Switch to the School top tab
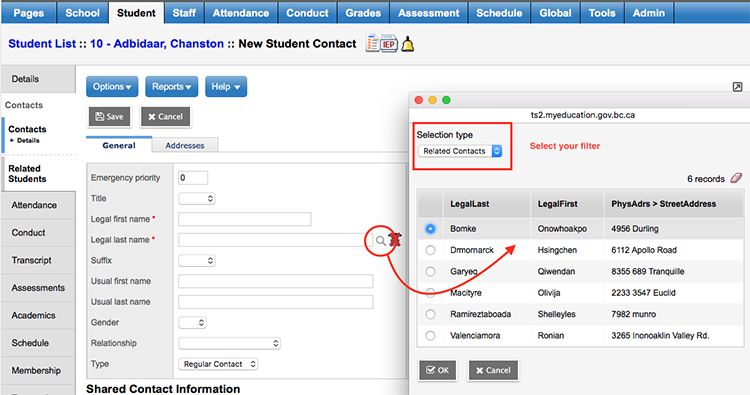The image size is (750, 395). click(x=82, y=13)
